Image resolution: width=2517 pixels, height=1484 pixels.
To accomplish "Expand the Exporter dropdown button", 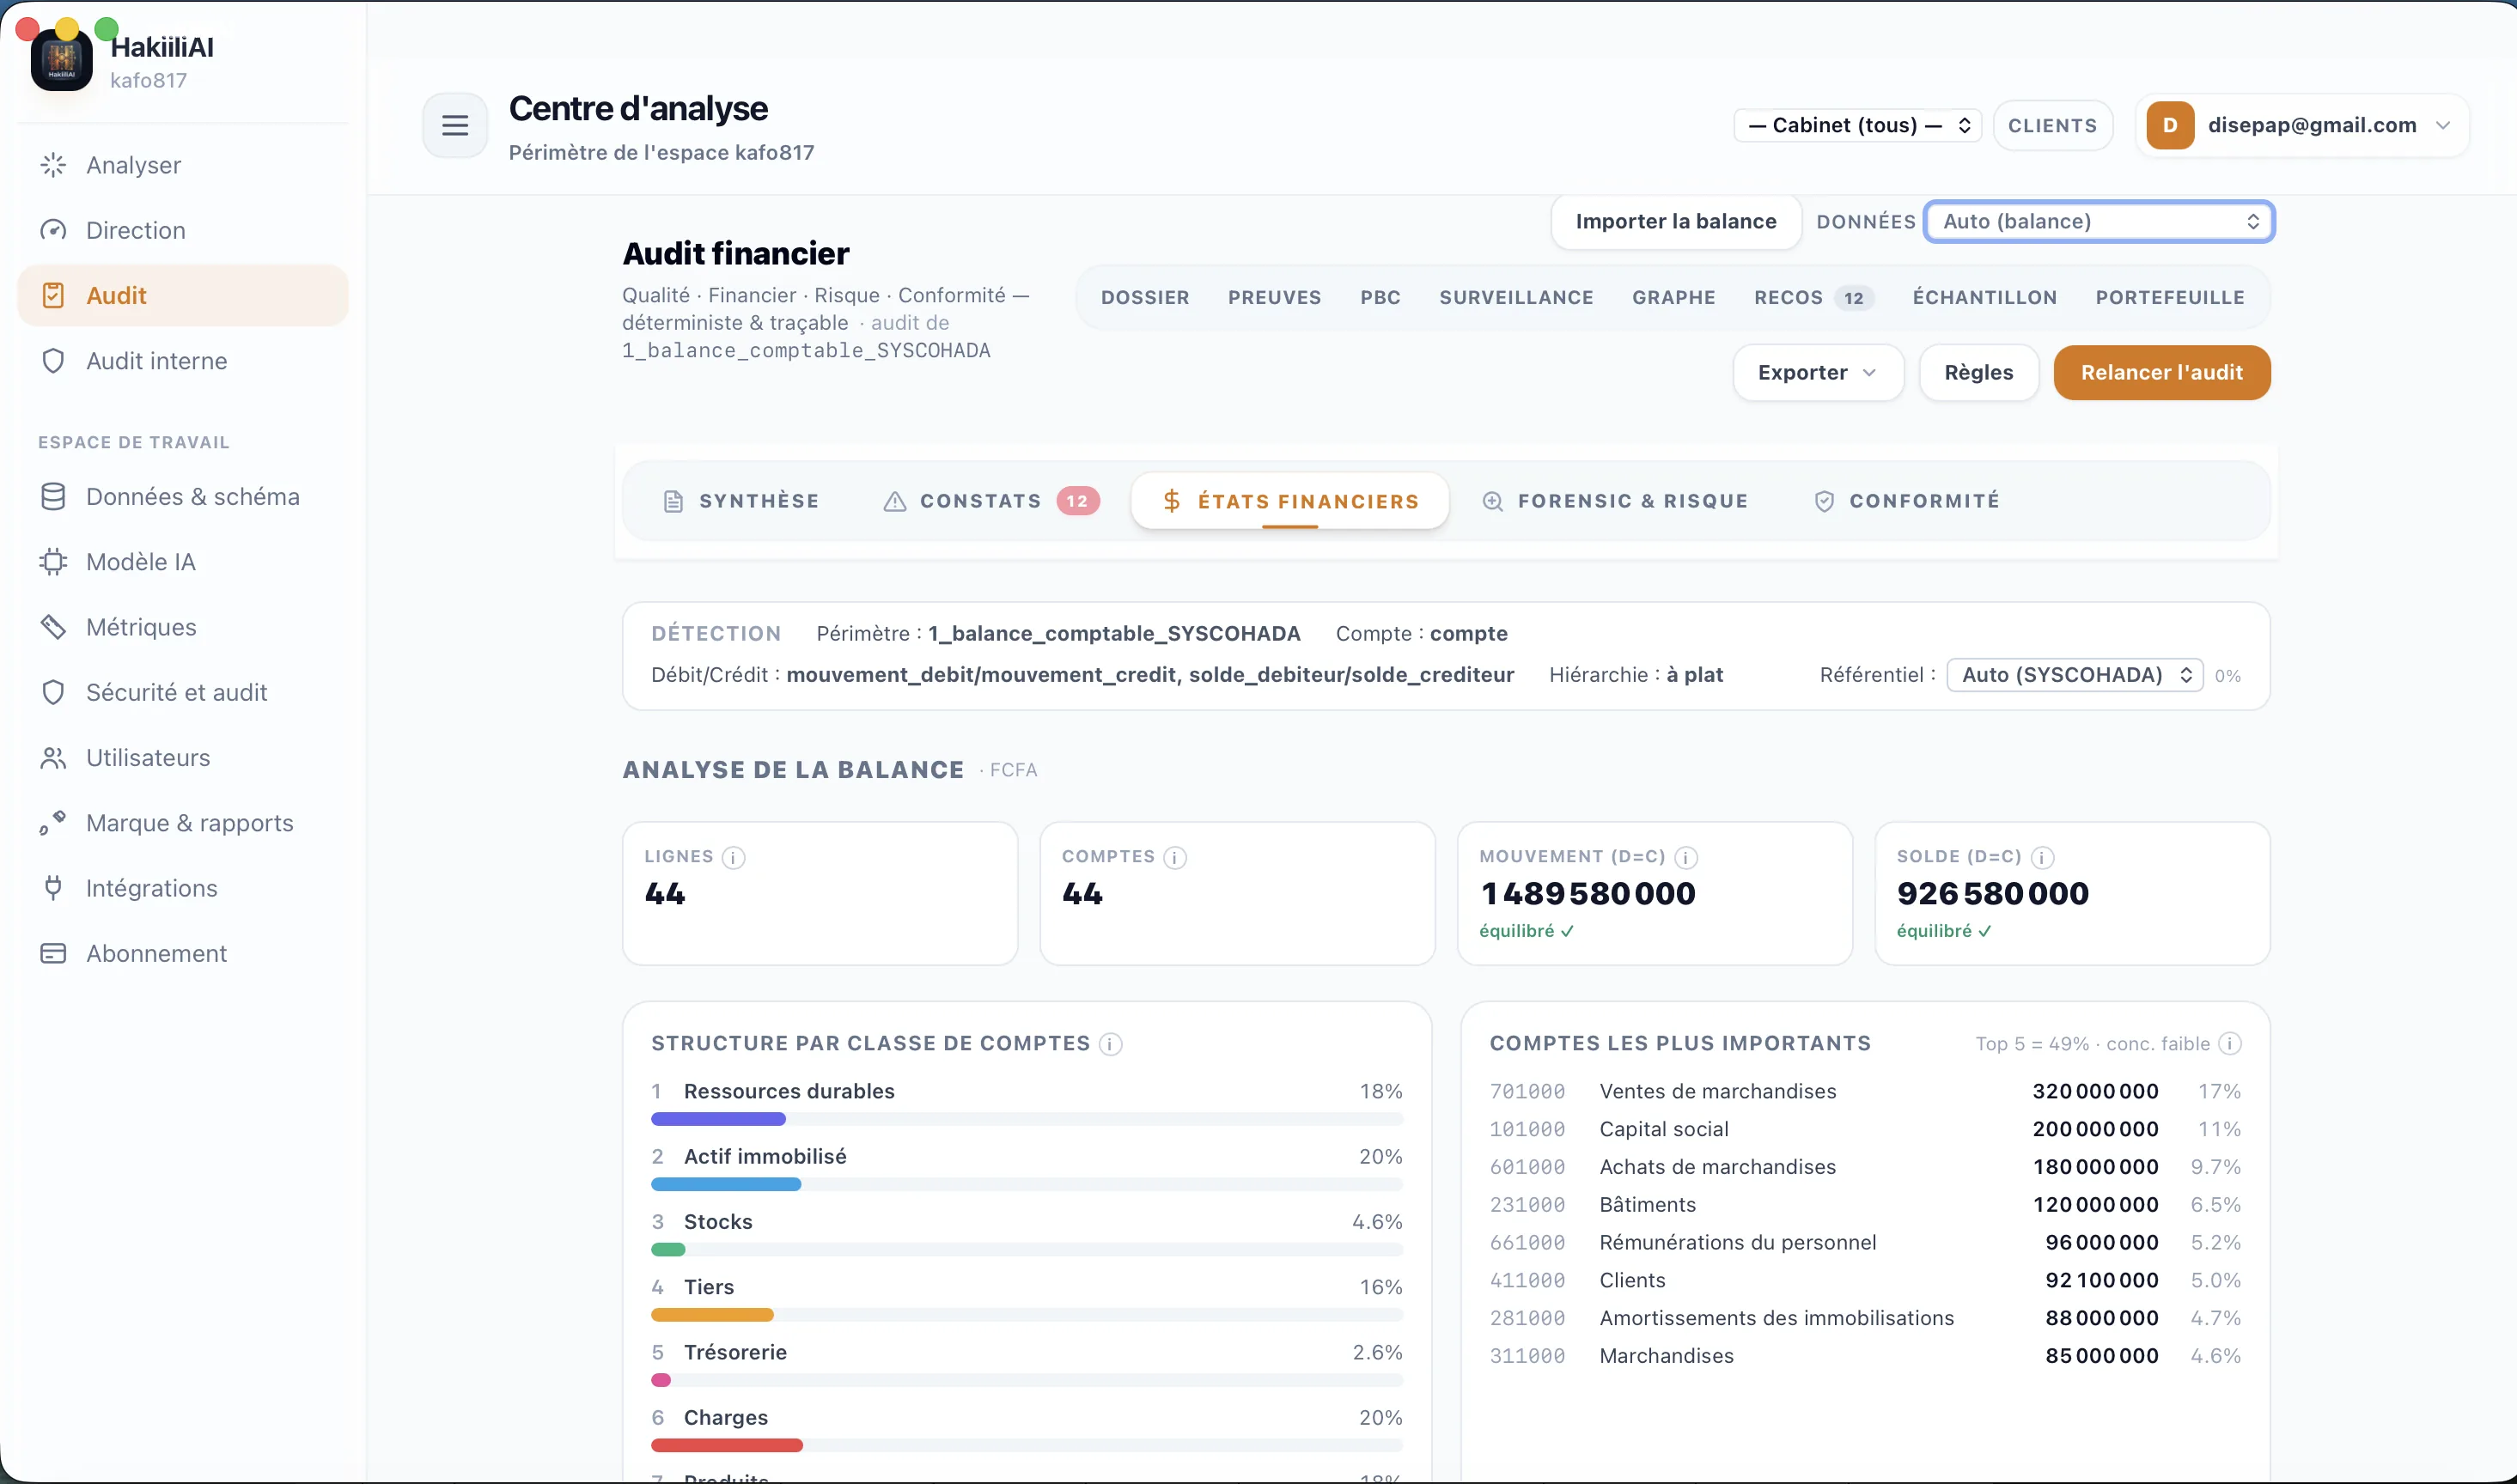I will [1818, 372].
